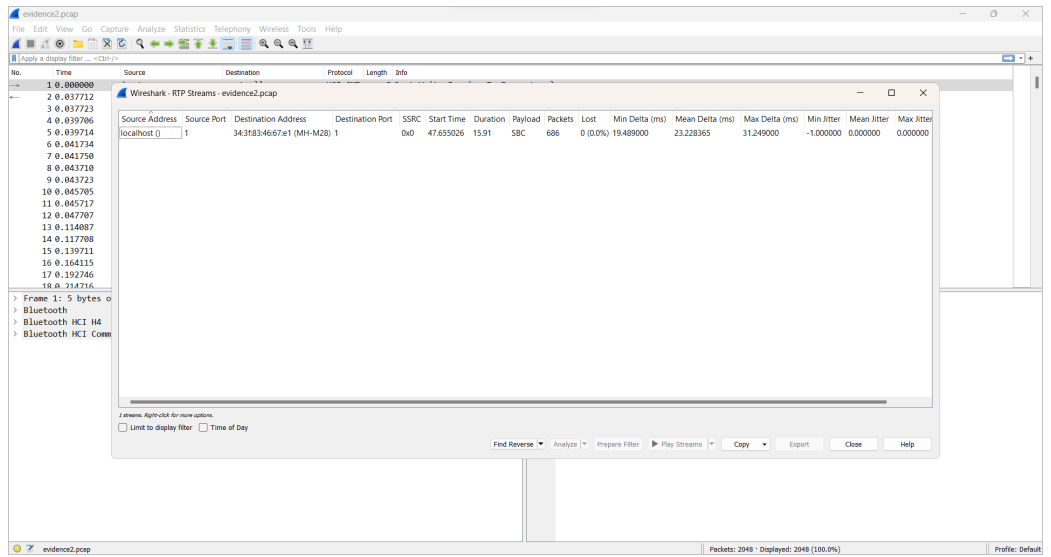1051x557 pixels.
Task: Toggle packet colorization in toolbar
Action: coord(246,44)
